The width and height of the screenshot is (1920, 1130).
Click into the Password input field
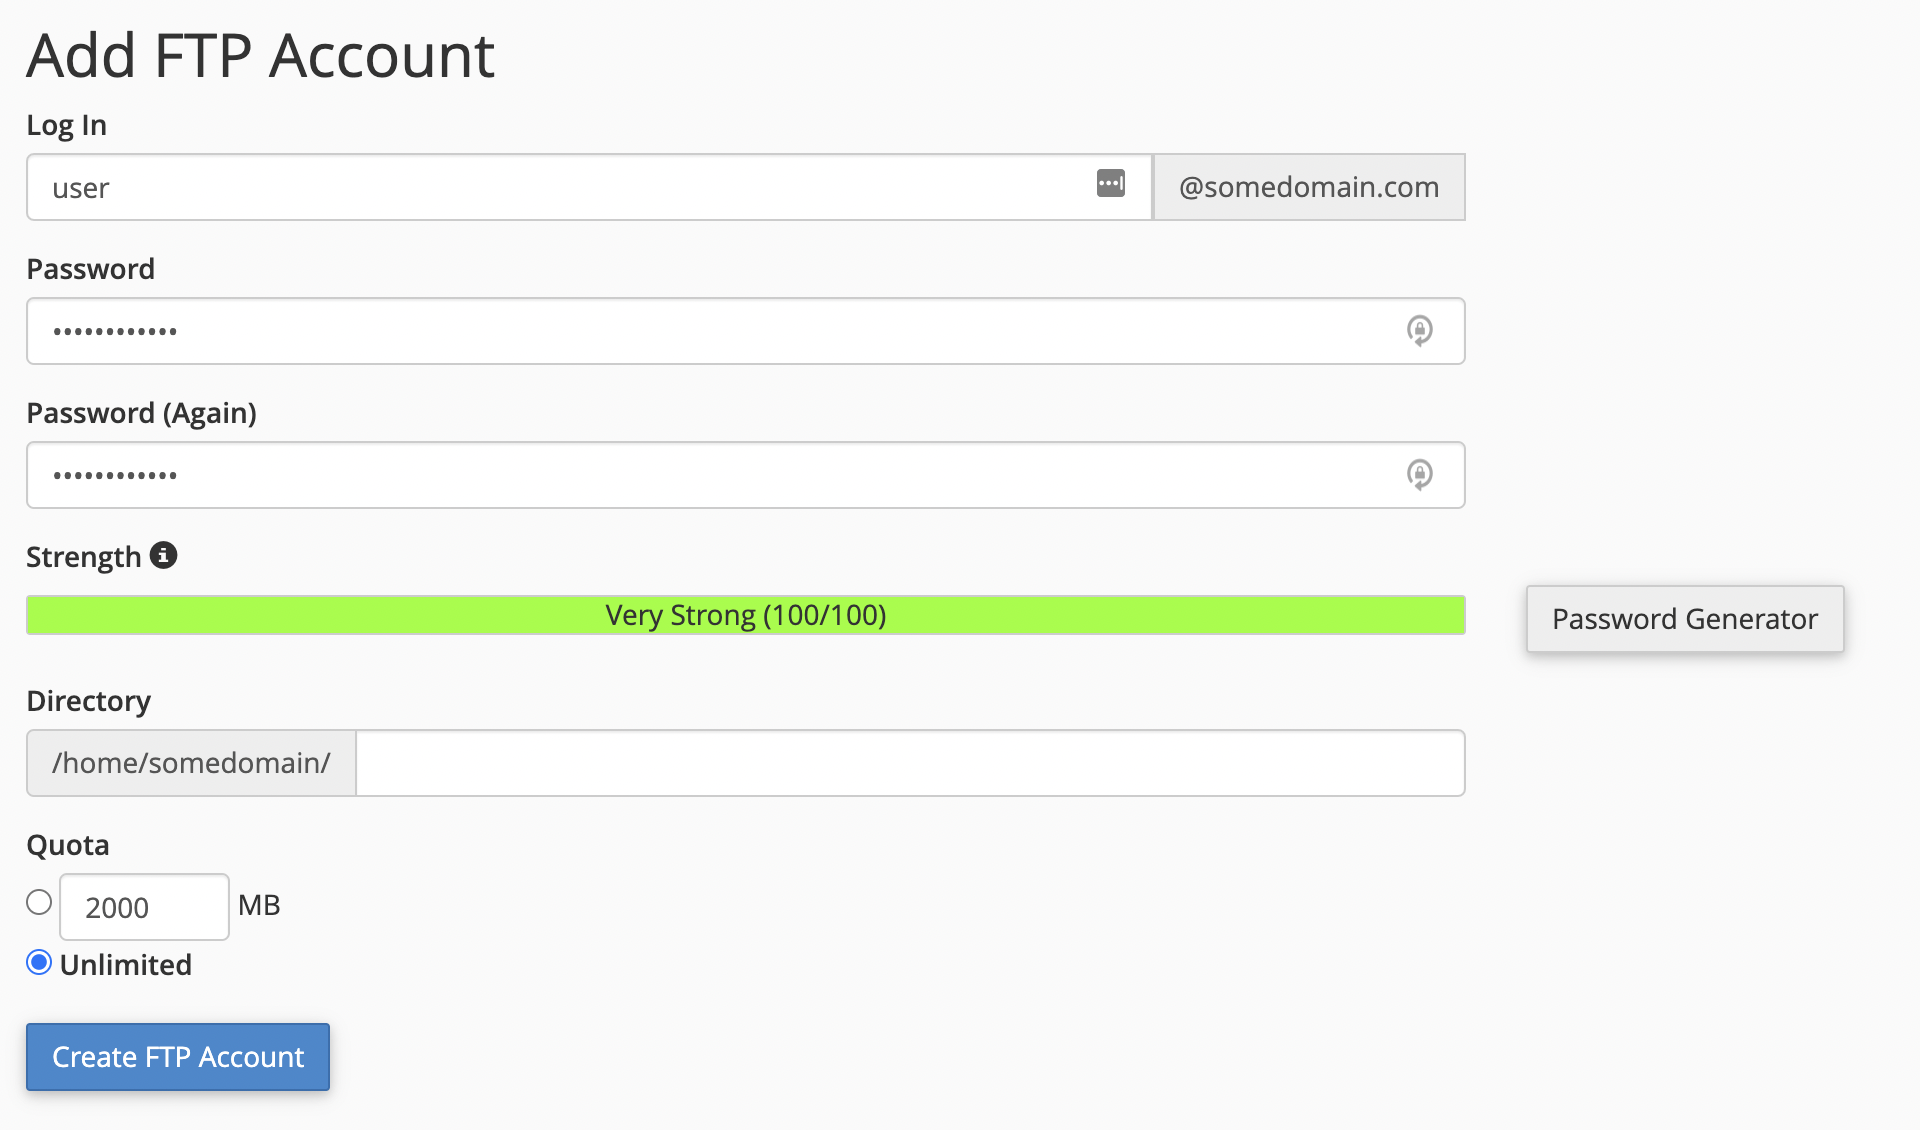(x=700, y=331)
